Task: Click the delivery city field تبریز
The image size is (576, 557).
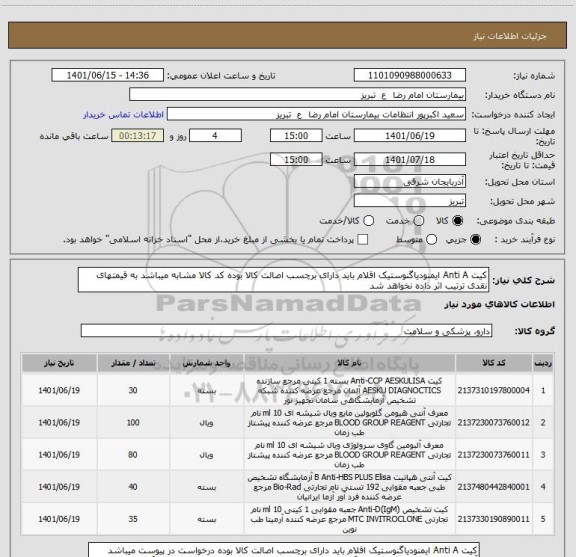Action: pyautogui.click(x=410, y=201)
